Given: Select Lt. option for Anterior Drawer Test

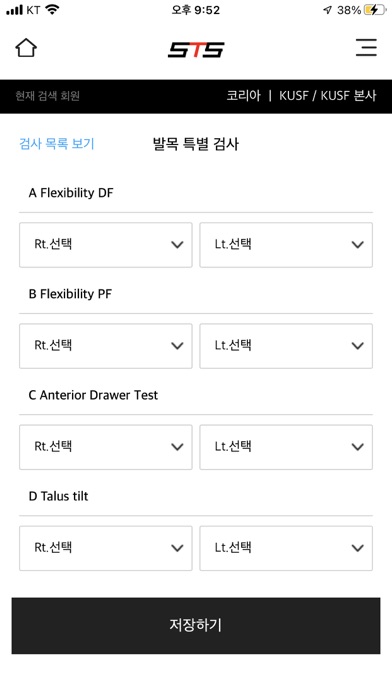Looking at the screenshot, I should [286, 447].
